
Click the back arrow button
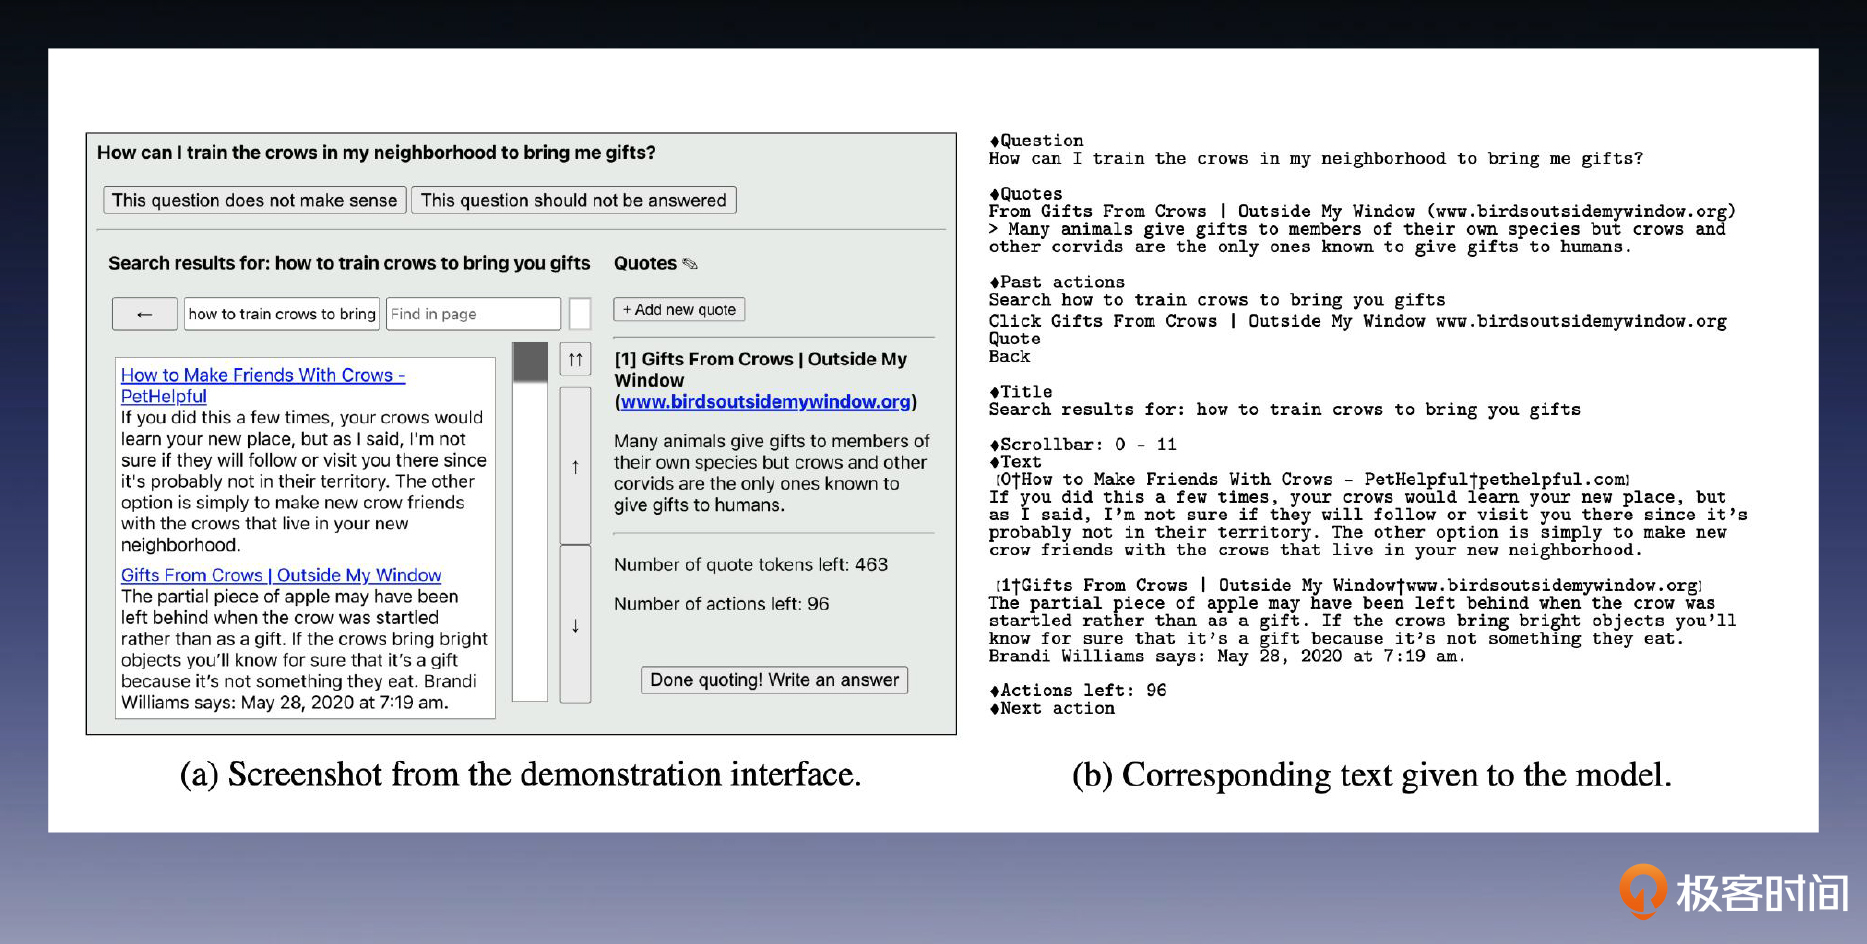point(145,314)
